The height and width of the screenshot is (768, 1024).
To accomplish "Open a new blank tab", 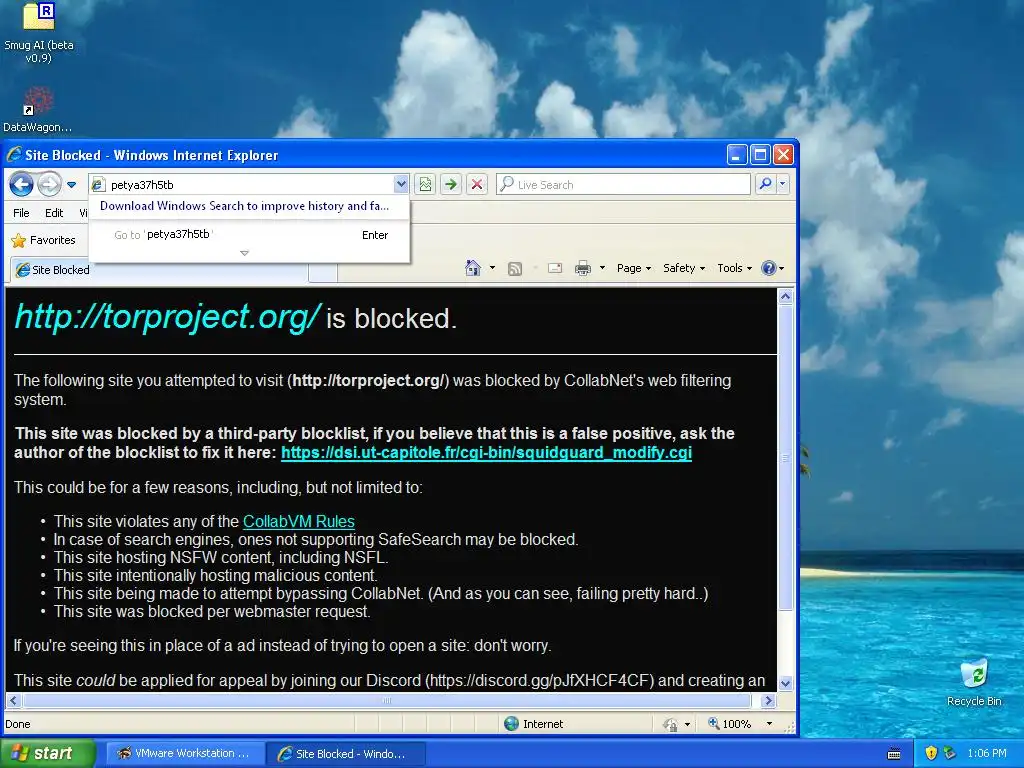I will (323, 272).
